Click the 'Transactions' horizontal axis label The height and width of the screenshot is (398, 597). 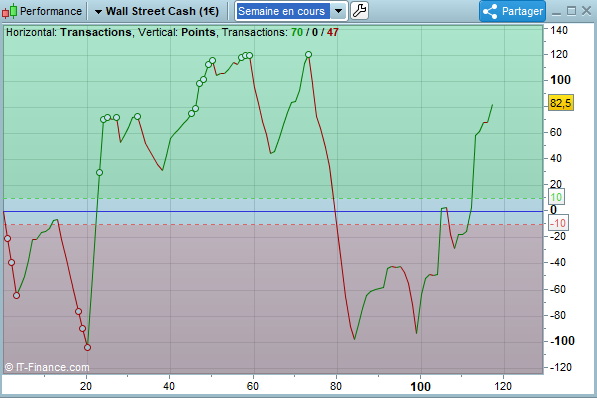(x=96, y=32)
